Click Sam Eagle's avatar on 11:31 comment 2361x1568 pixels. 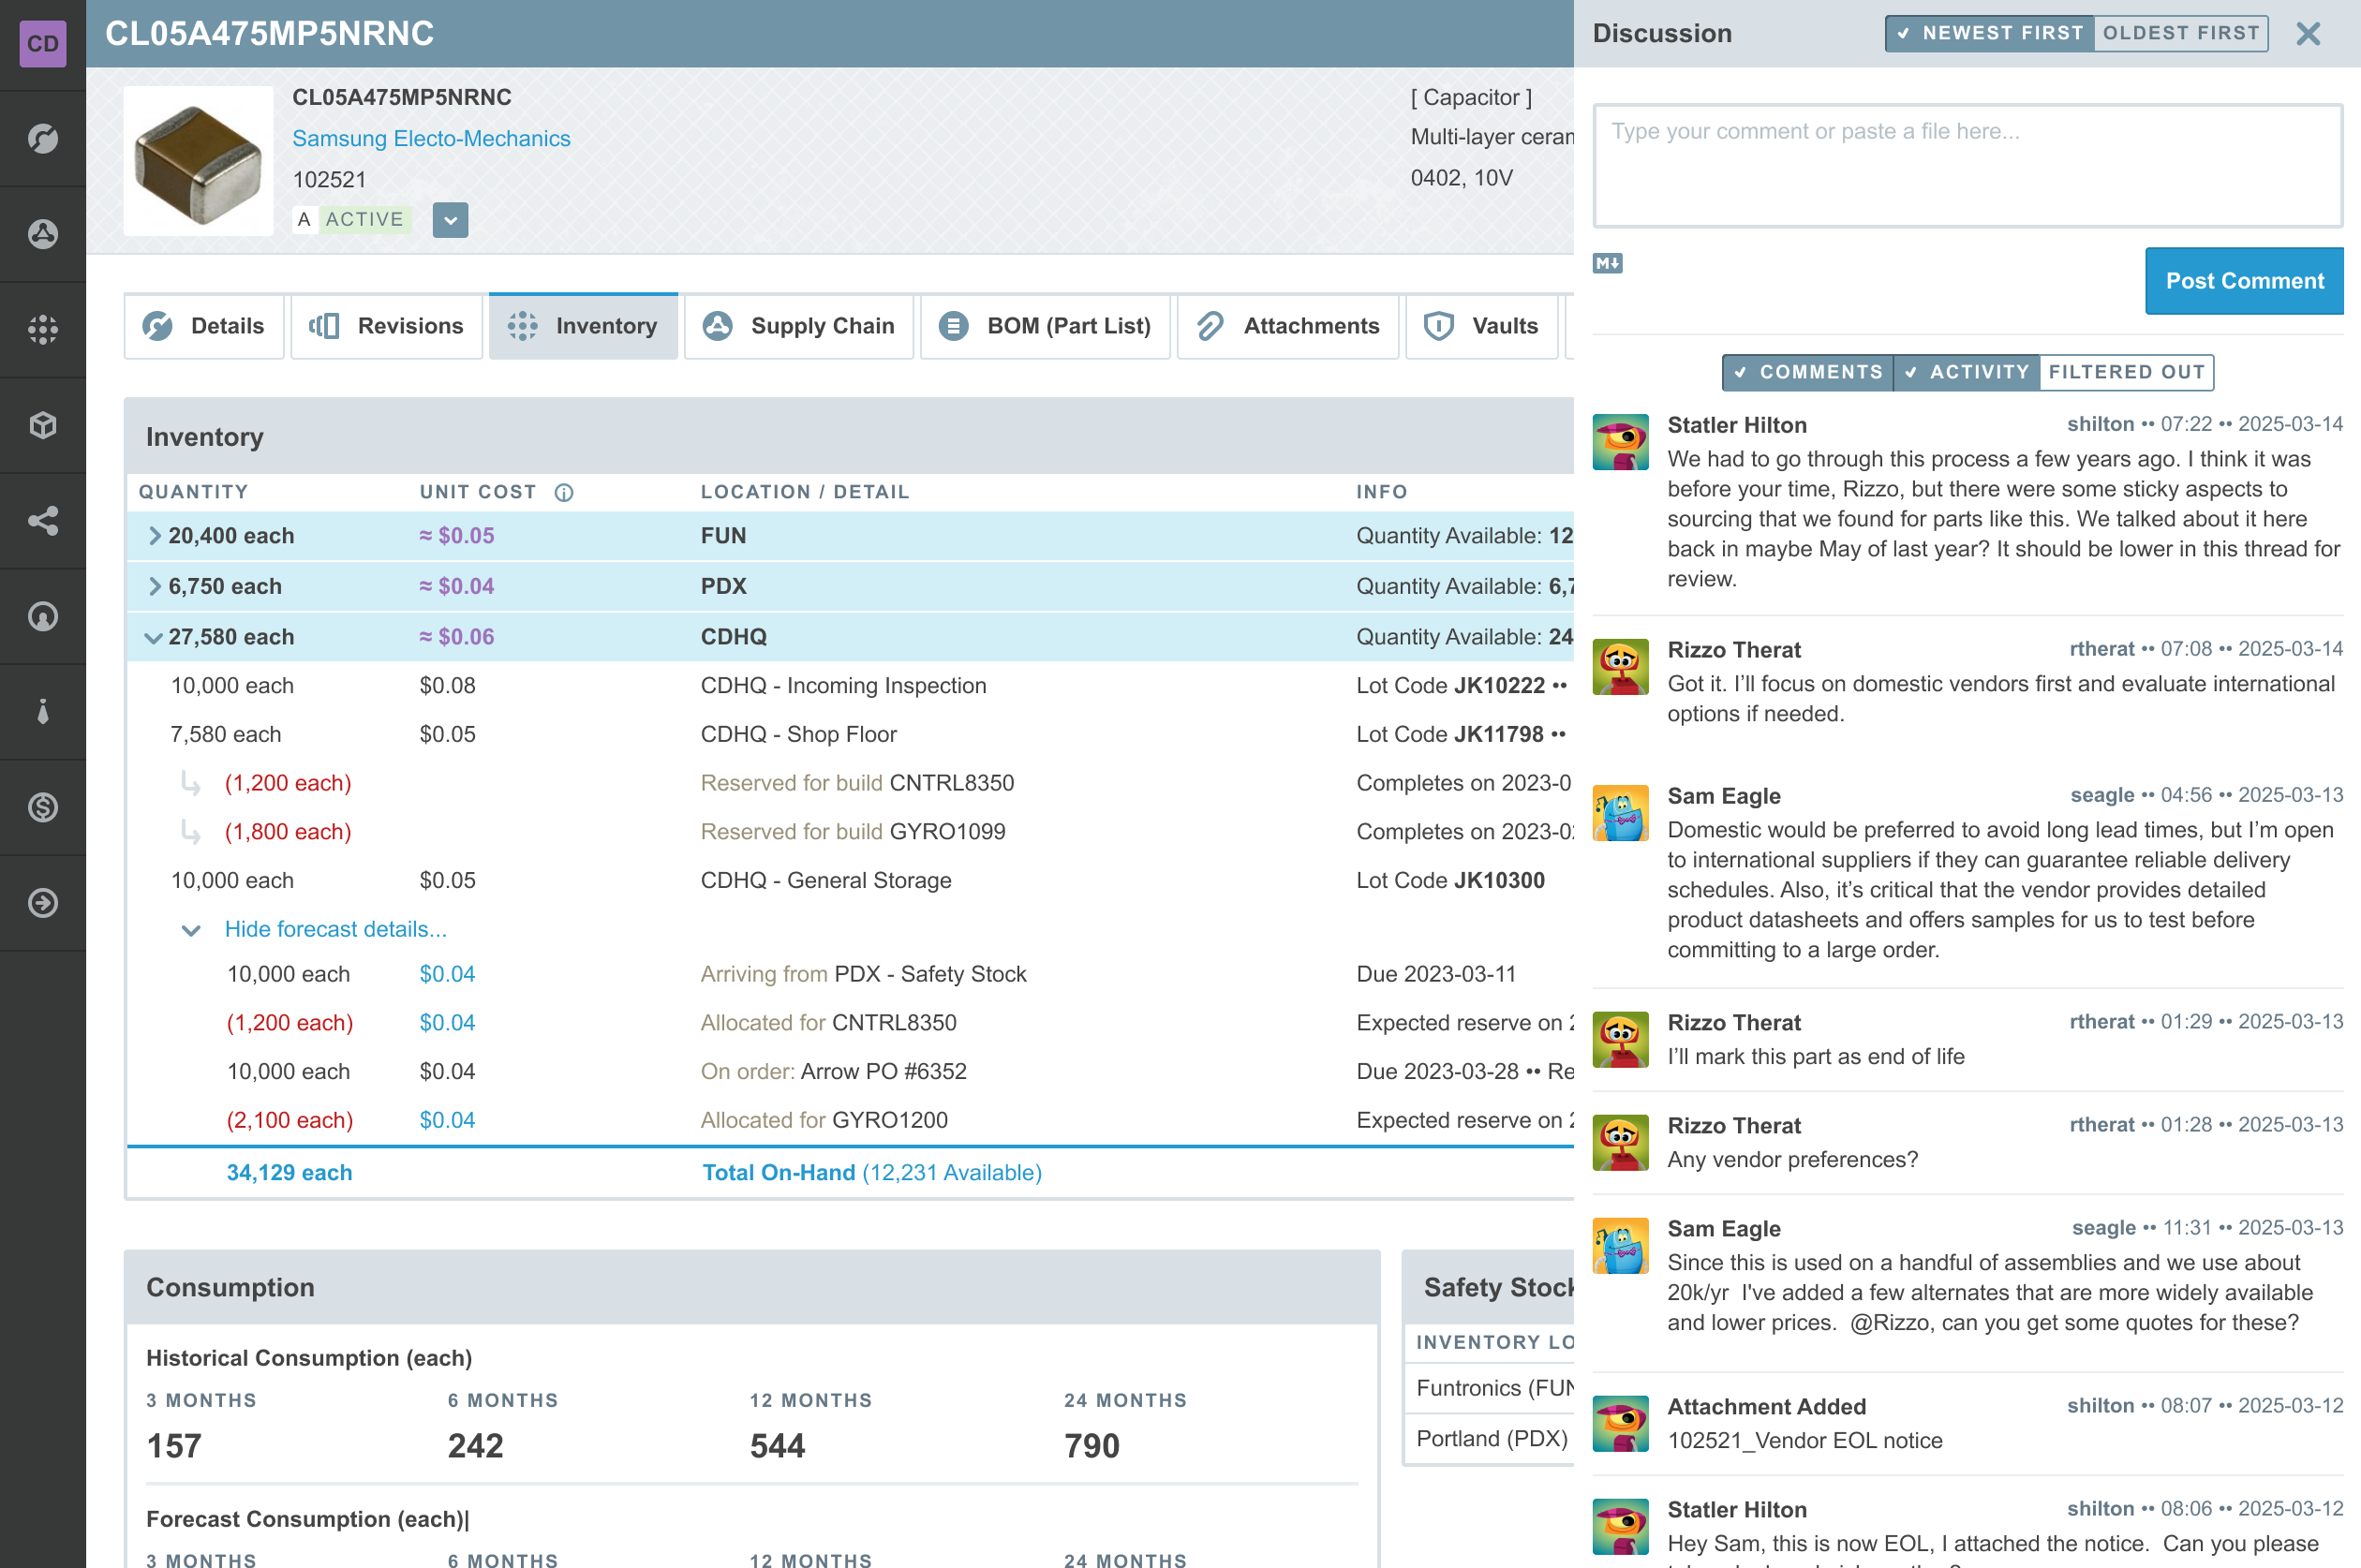pos(1620,1246)
